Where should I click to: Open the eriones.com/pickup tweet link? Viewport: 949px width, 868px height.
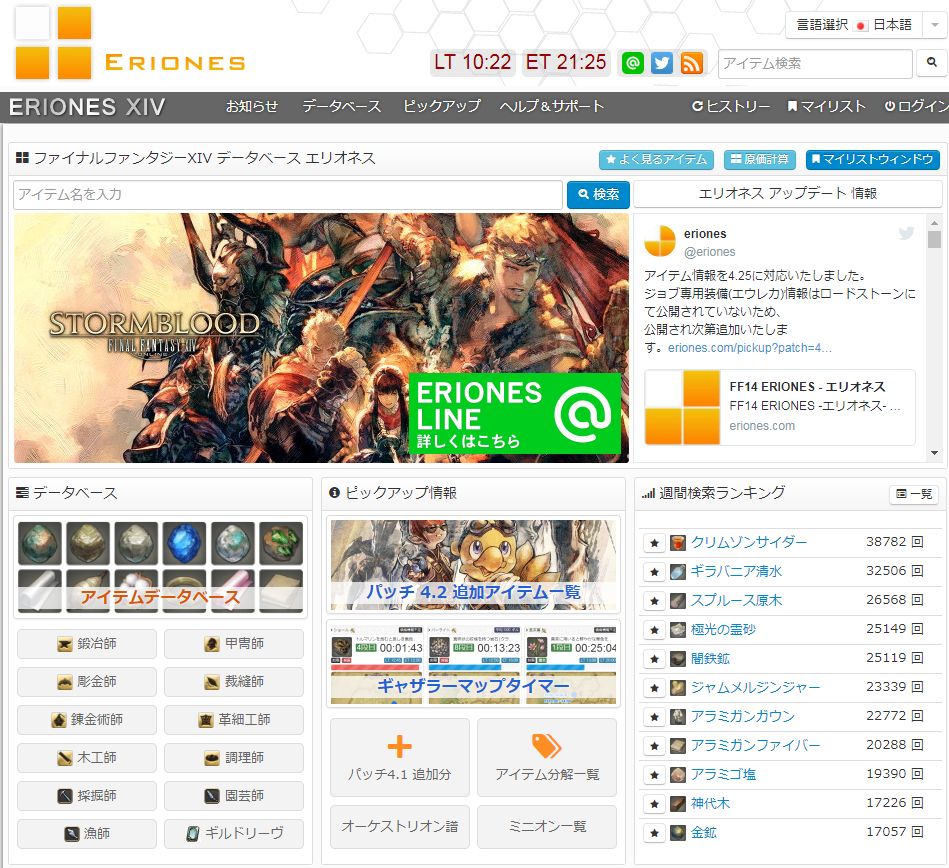point(750,348)
